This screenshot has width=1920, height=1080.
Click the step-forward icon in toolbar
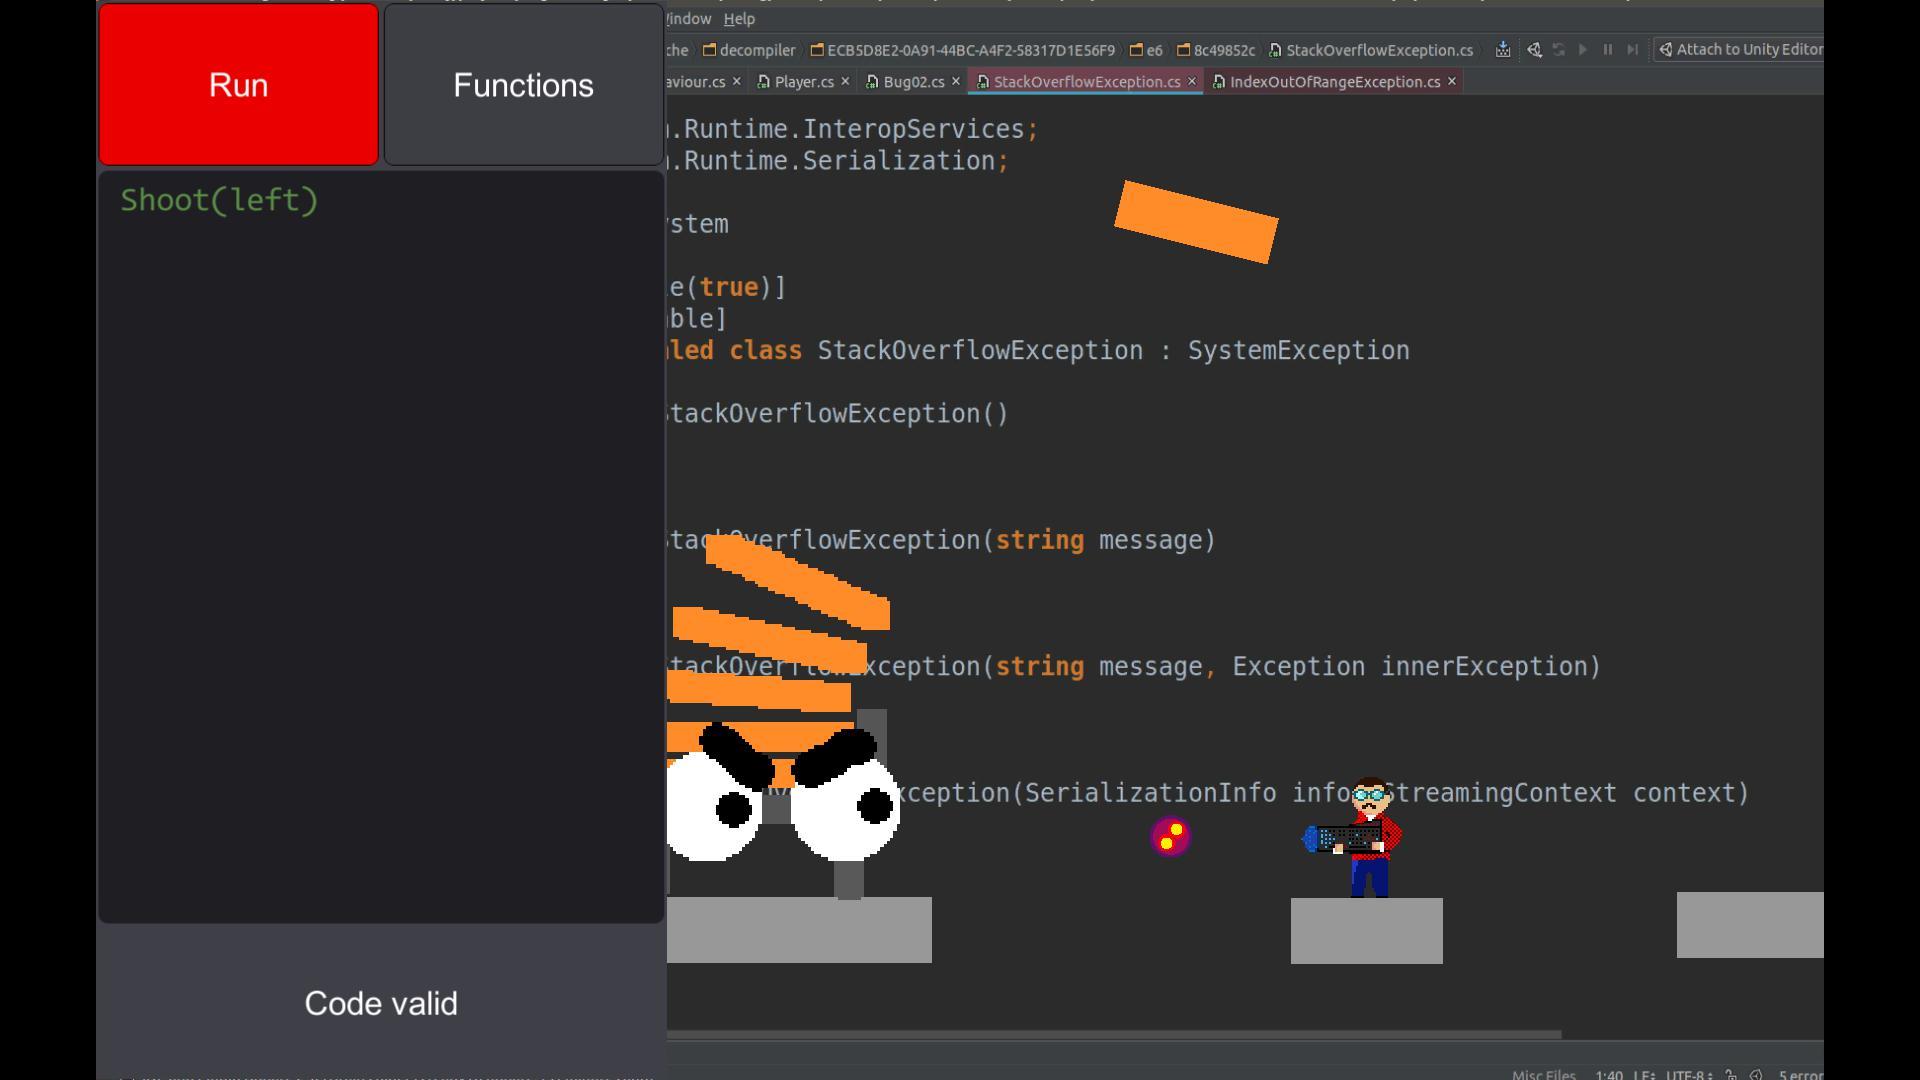[x=1632, y=50]
